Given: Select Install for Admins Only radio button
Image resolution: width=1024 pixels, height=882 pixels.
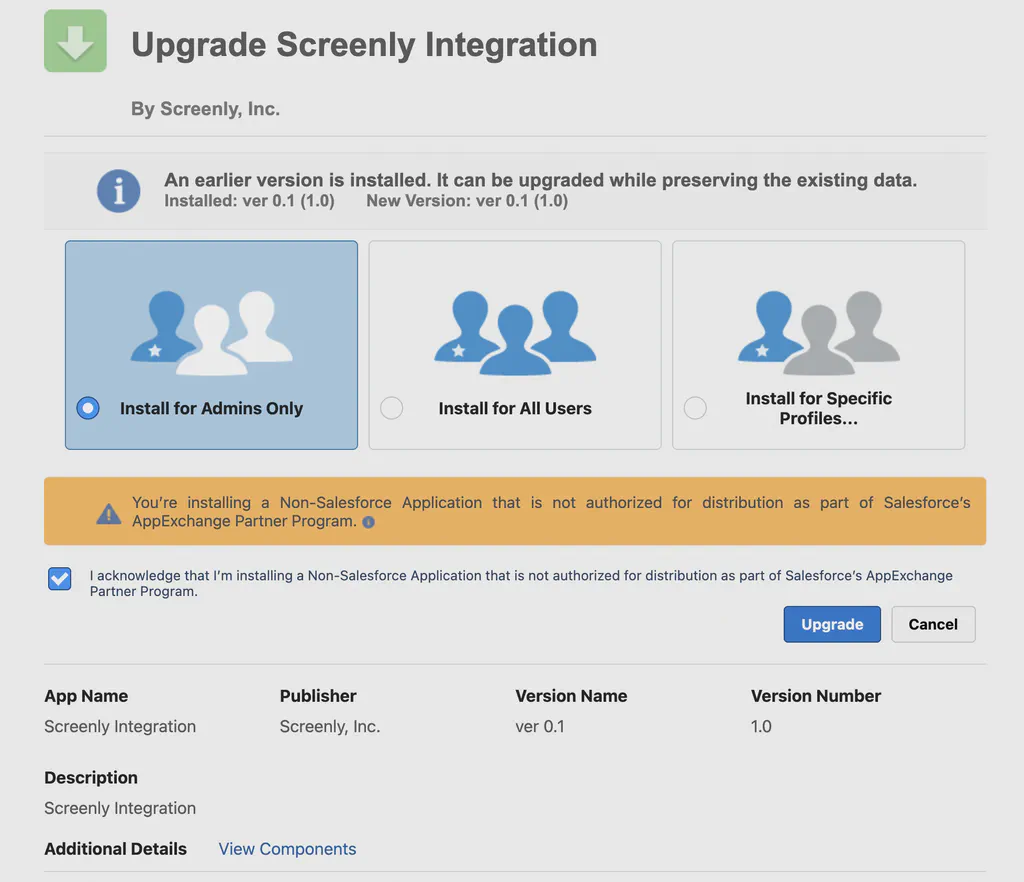Looking at the screenshot, I should point(88,408).
